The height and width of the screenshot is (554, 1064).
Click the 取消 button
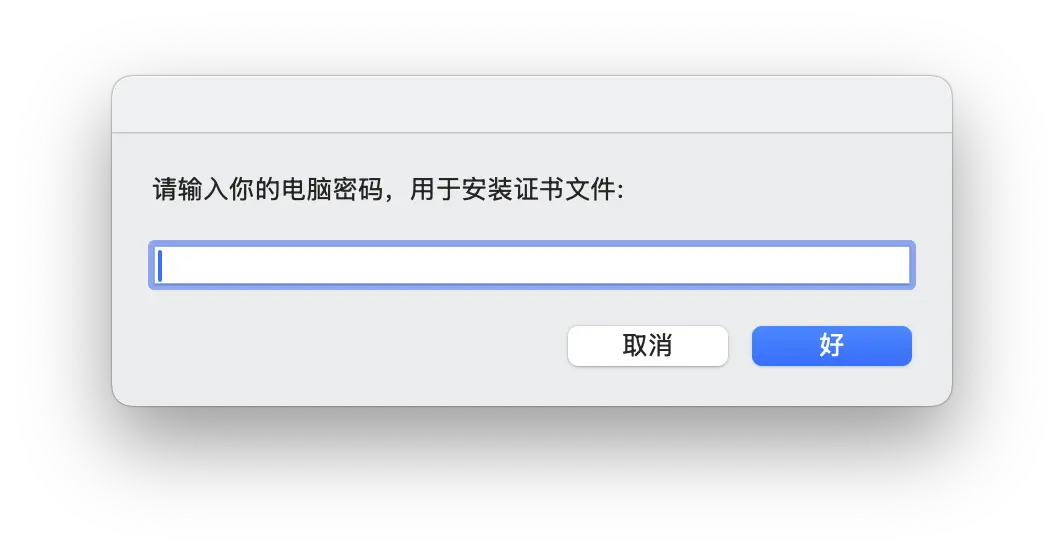647,346
